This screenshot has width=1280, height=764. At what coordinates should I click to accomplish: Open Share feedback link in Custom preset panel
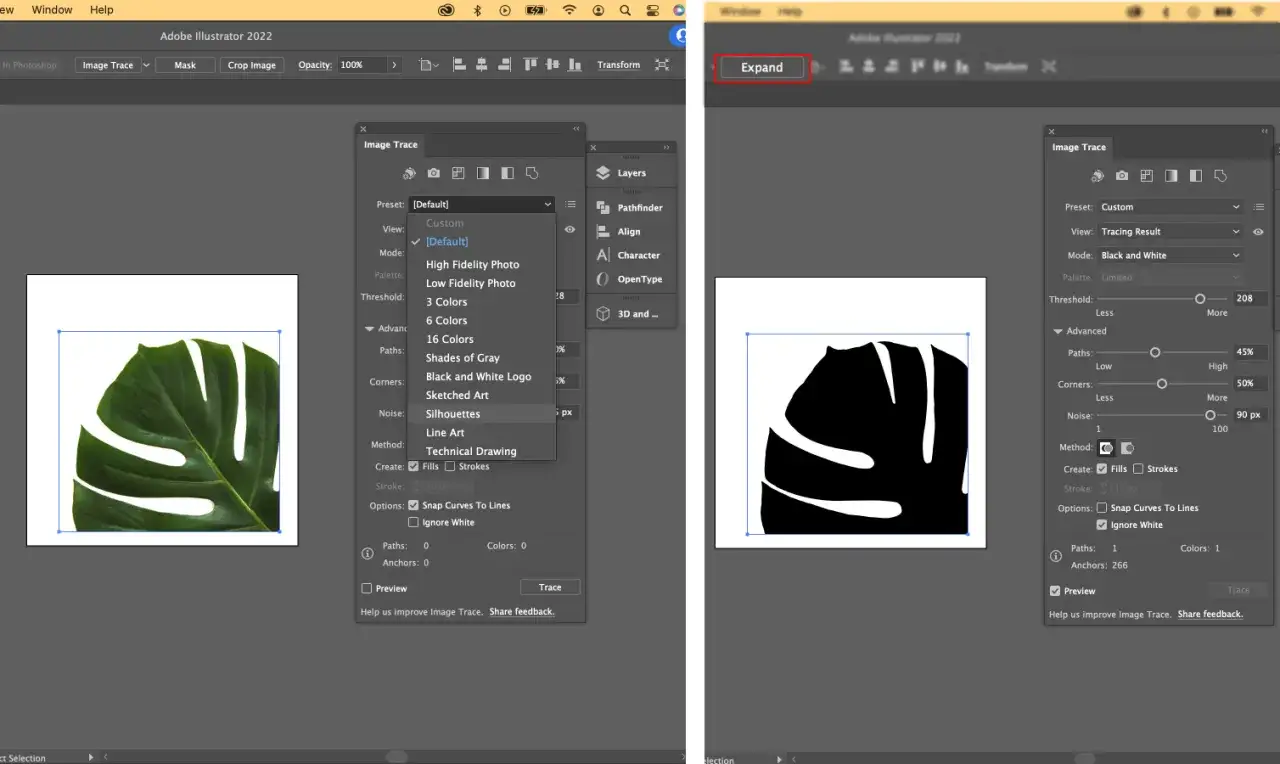[x=1210, y=614]
